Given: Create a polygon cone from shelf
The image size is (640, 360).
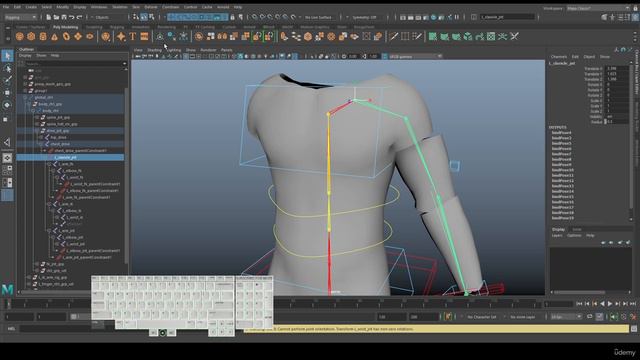Looking at the screenshot, I should pos(54,37).
